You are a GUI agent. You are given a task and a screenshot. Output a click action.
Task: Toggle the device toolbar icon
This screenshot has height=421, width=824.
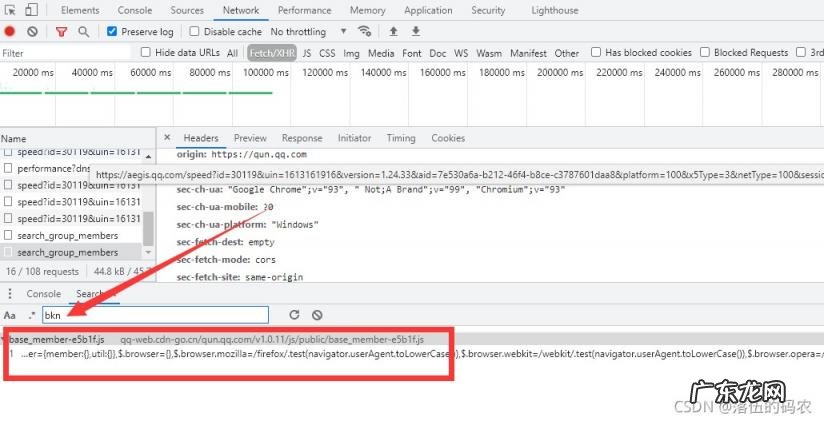(31, 10)
